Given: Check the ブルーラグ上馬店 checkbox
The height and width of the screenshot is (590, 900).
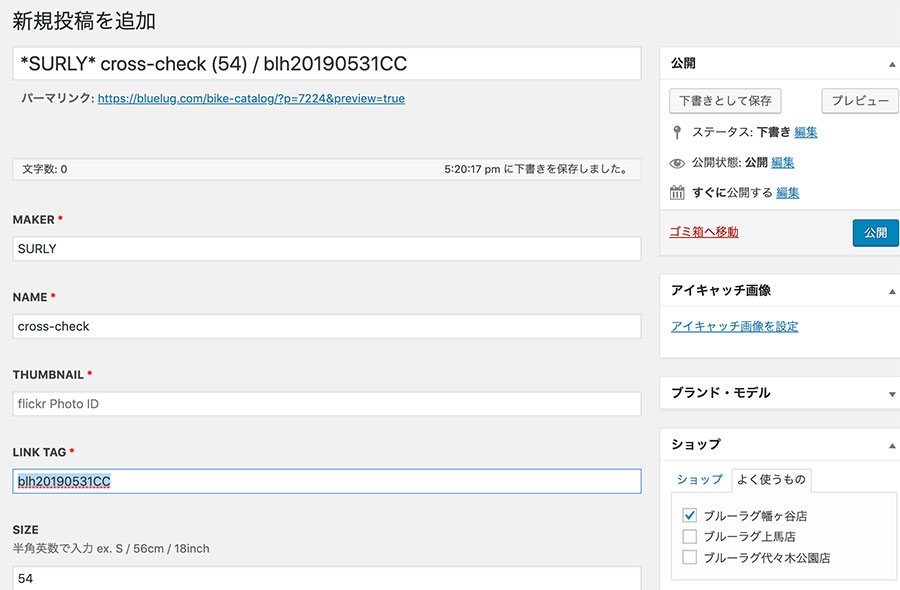Looking at the screenshot, I should pyautogui.click(x=689, y=536).
